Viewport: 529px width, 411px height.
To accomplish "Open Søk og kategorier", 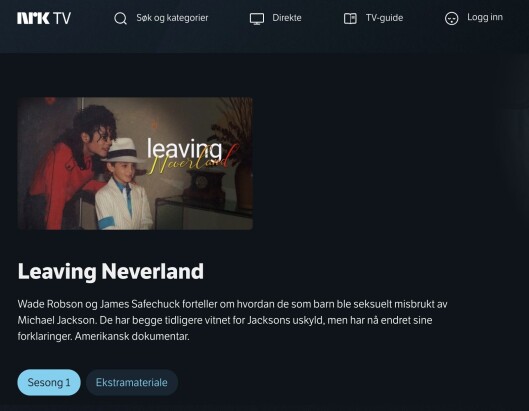I will click(172, 18).
